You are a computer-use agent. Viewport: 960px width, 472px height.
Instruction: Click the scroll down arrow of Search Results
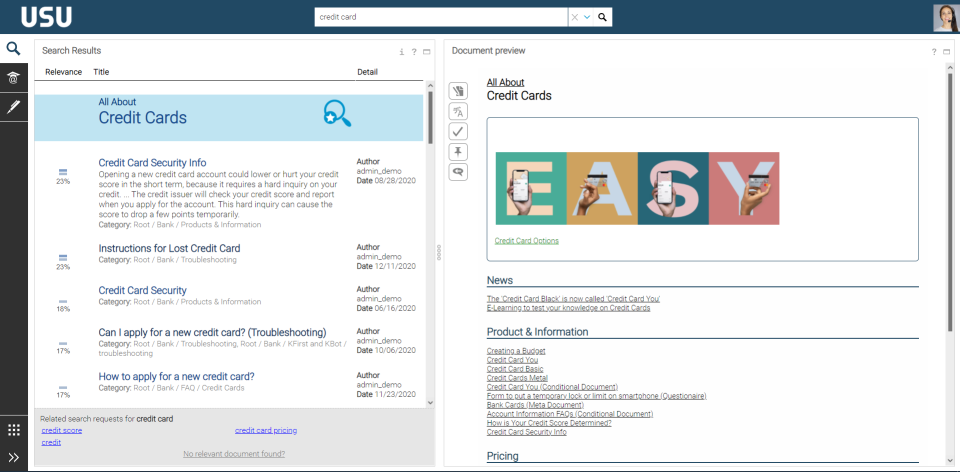tap(429, 403)
